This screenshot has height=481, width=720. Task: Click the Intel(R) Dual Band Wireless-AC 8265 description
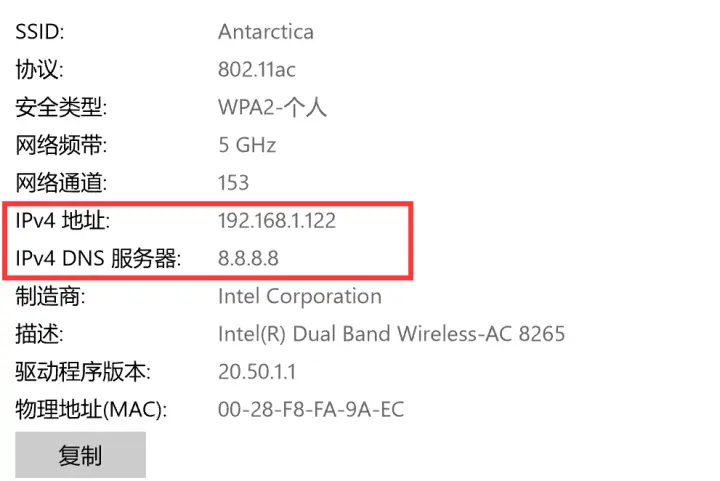pyautogui.click(x=391, y=334)
